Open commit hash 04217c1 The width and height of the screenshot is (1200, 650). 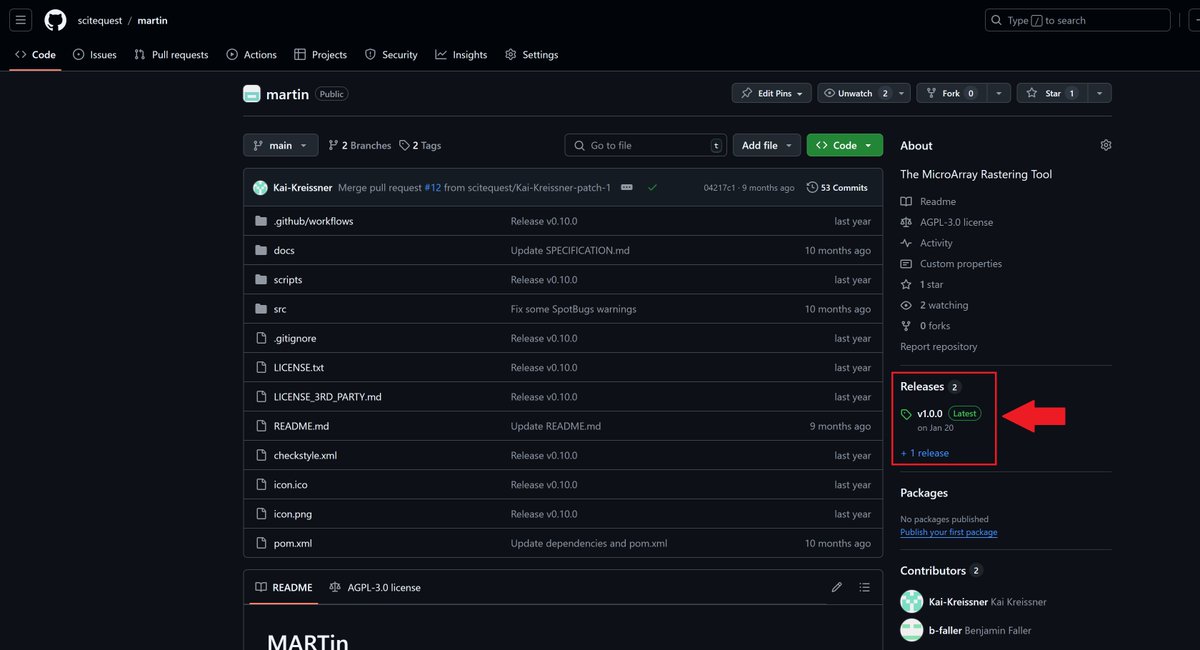[x=720, y=187]
